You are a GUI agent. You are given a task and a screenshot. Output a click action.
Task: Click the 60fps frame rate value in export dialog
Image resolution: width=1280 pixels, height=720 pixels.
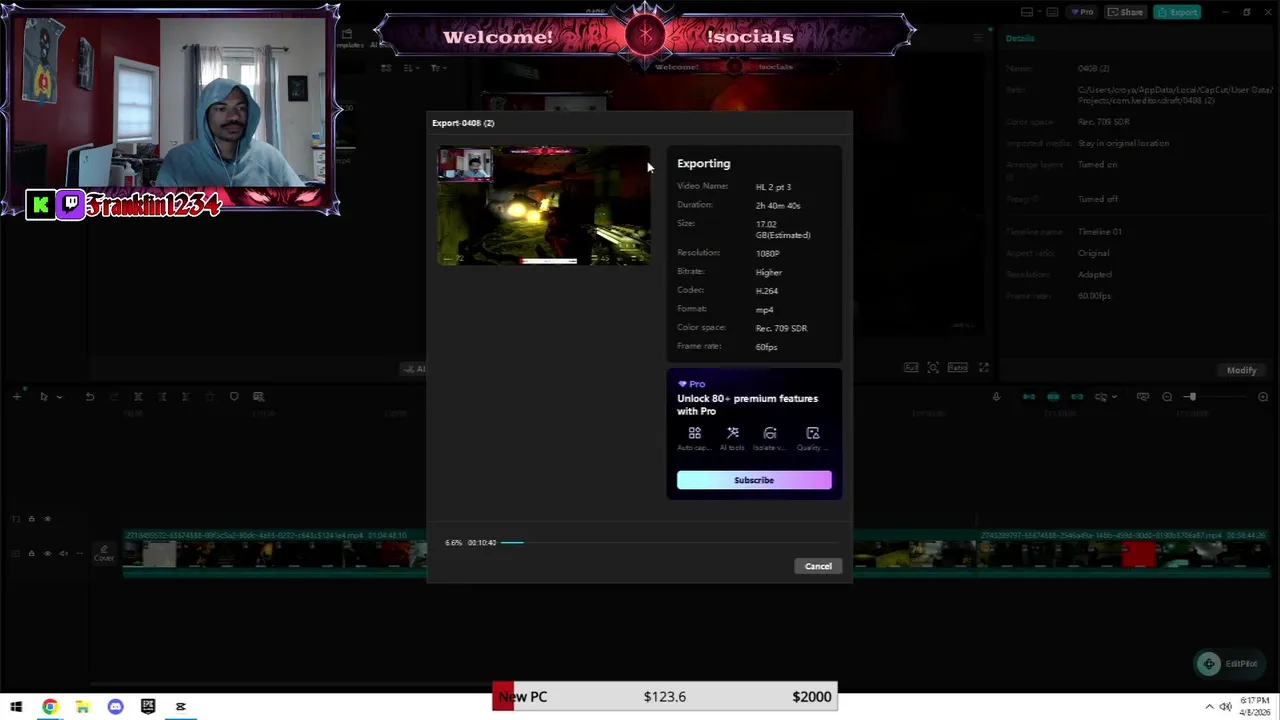(x=766, y=347)
